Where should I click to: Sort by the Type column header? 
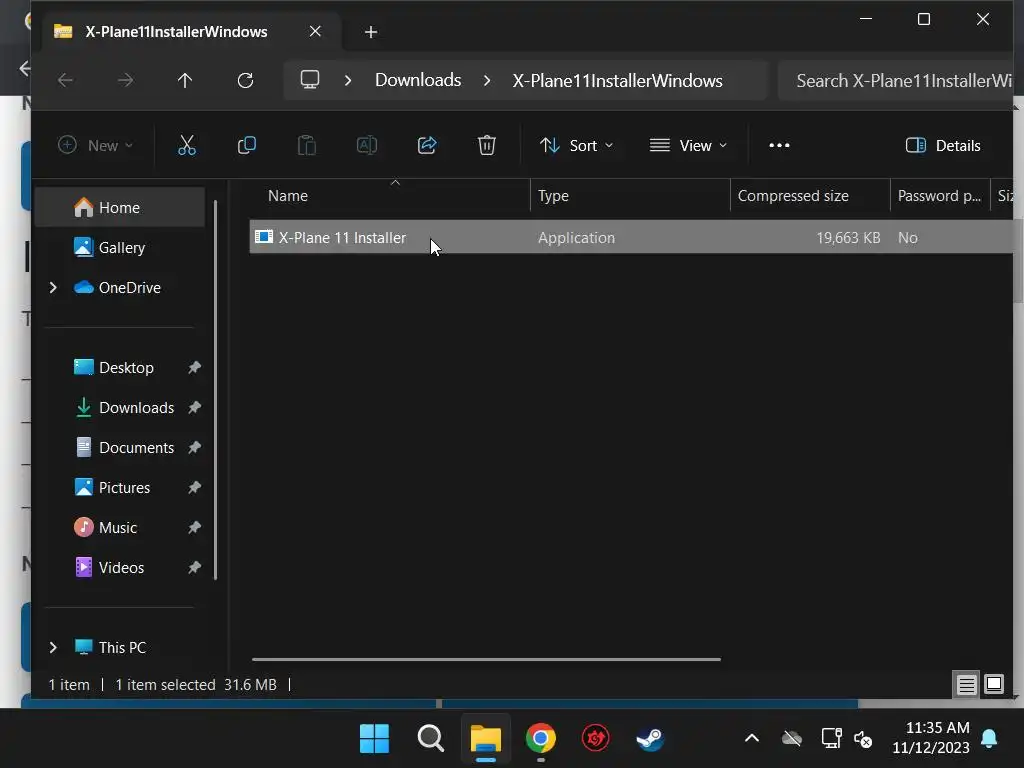click(630, 195)
